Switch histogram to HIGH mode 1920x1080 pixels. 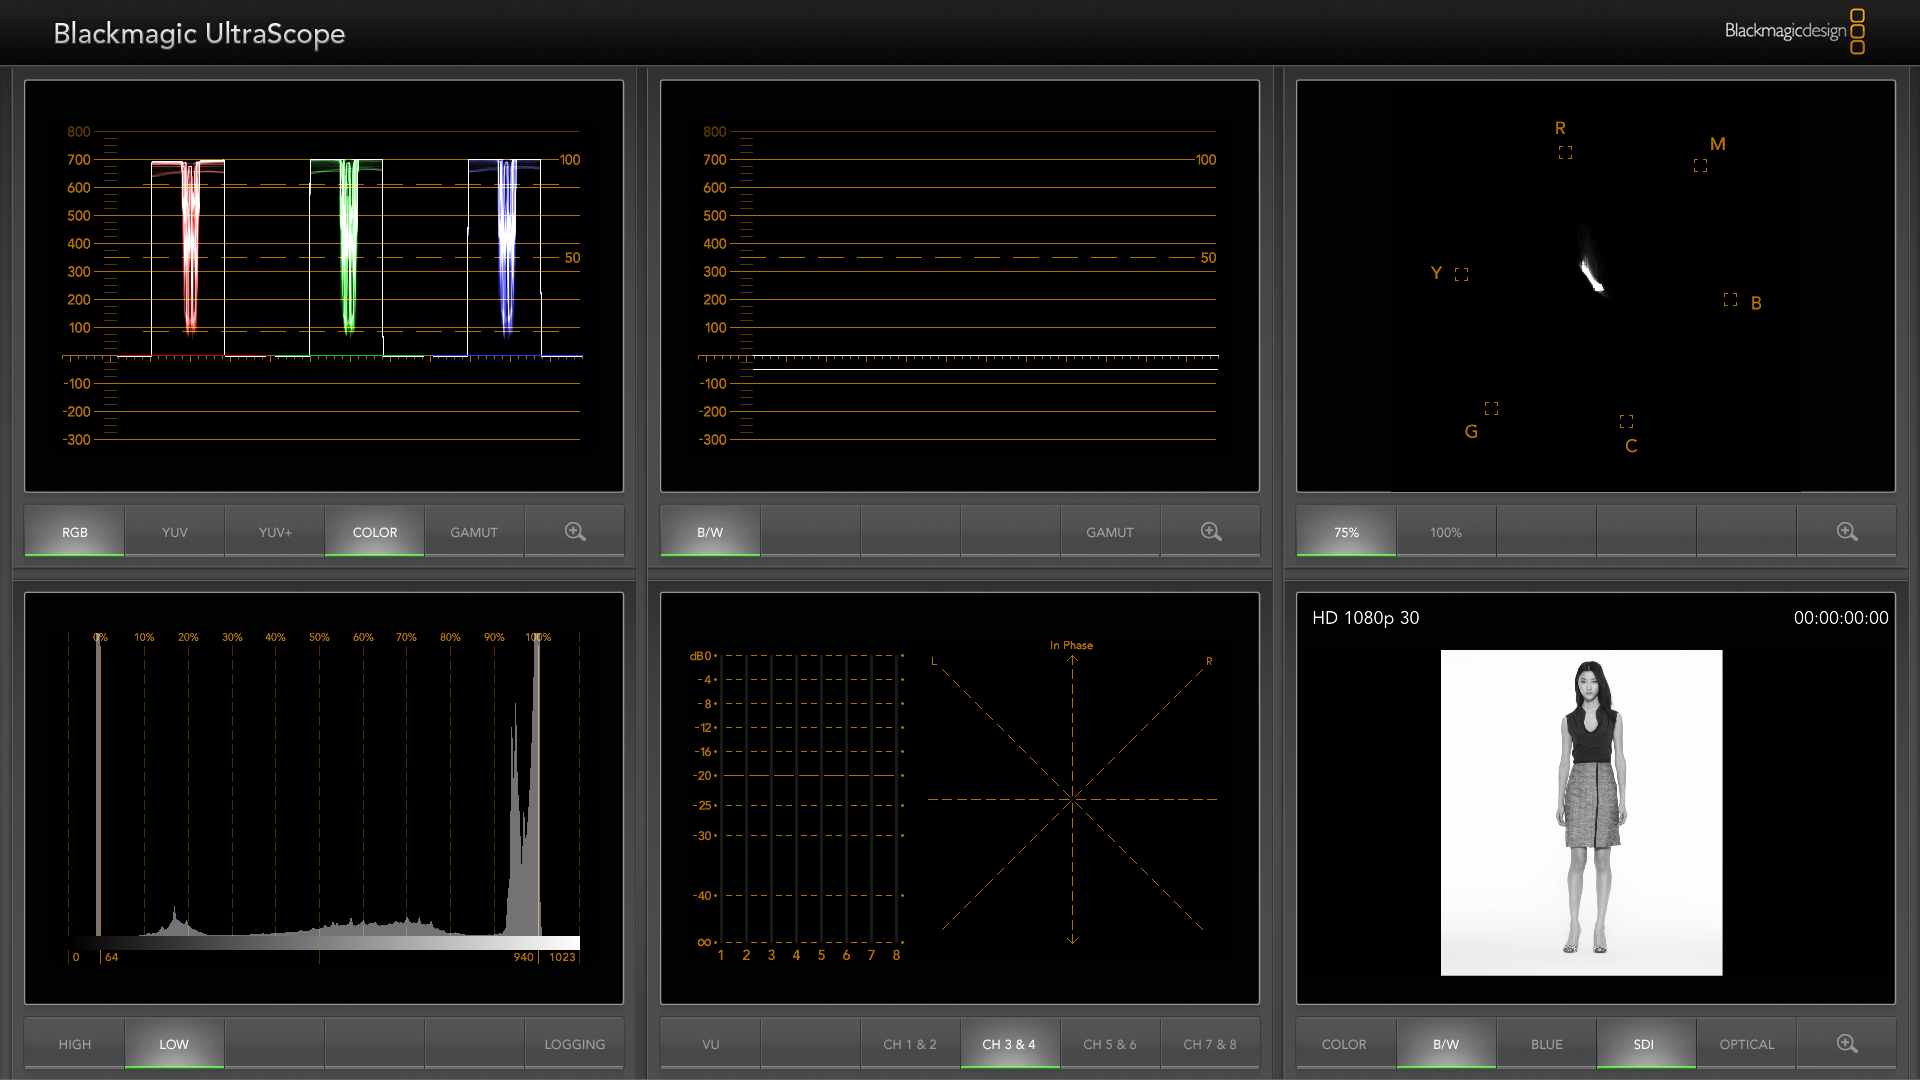click(x=75, y=1043)
